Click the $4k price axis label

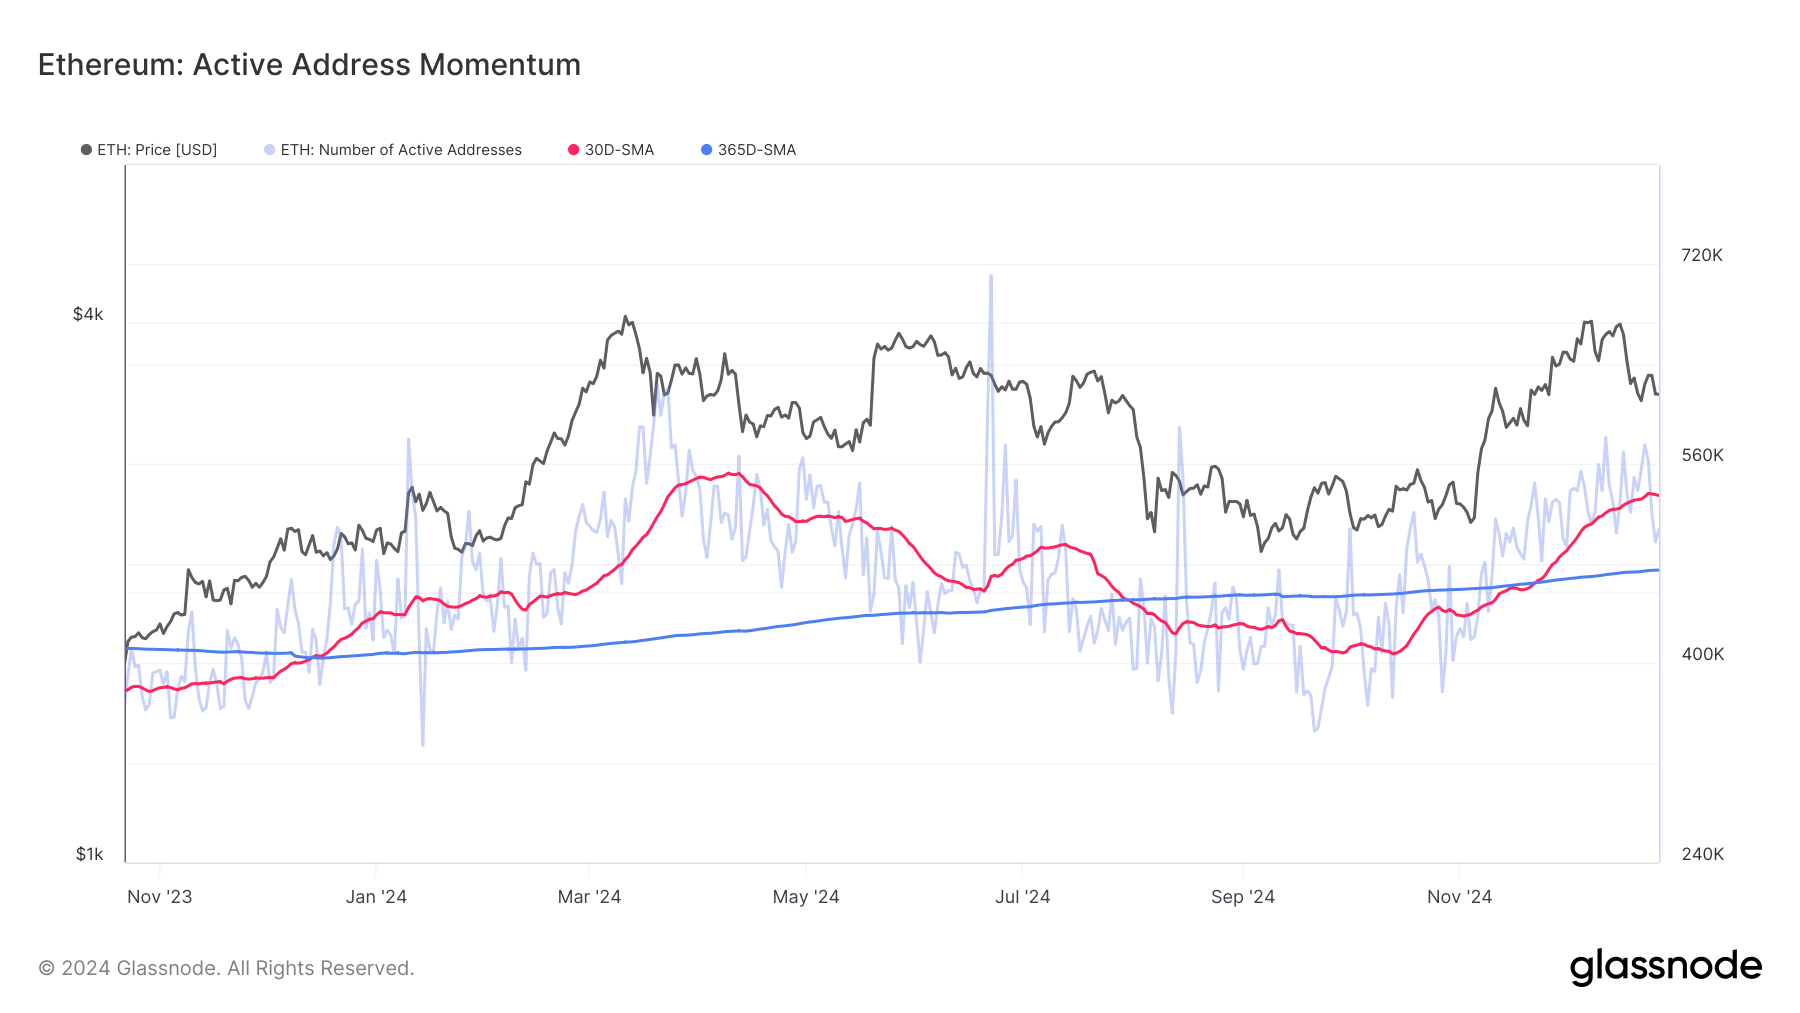pos(89,313)
